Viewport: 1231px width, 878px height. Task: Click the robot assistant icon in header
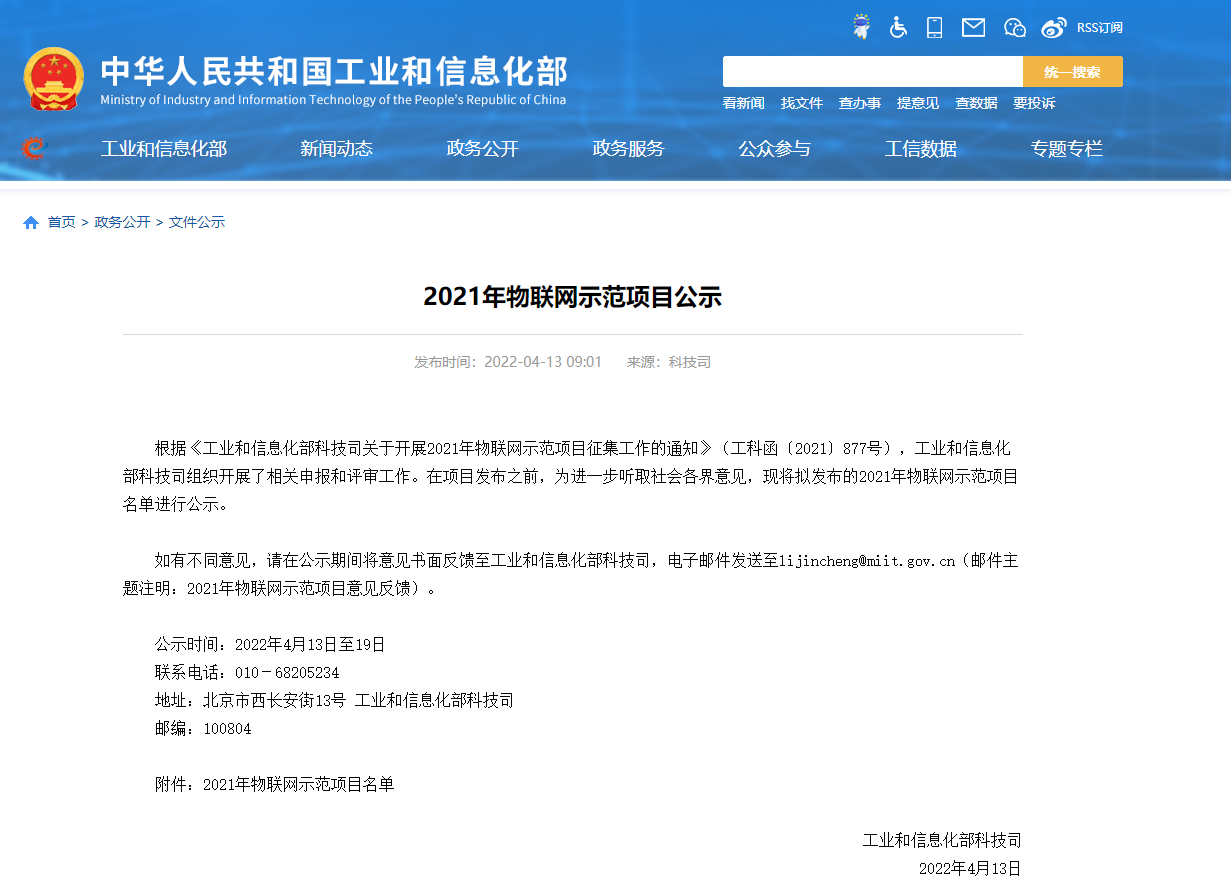(x=860, y=27)
